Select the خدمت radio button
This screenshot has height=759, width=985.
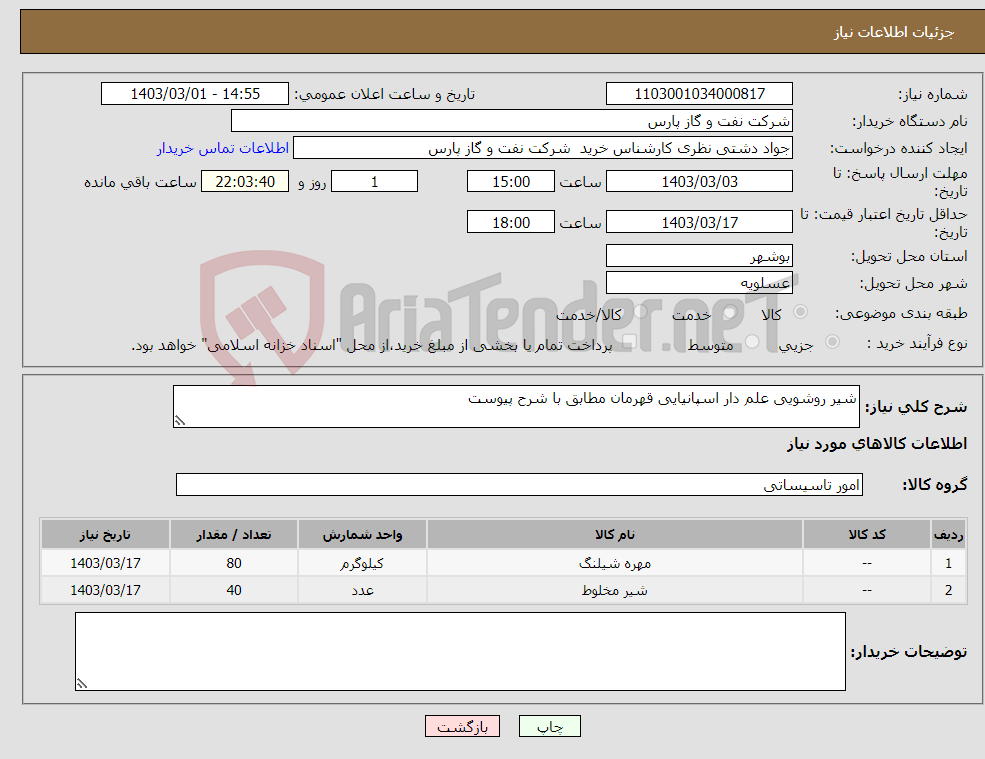(729, 312)
